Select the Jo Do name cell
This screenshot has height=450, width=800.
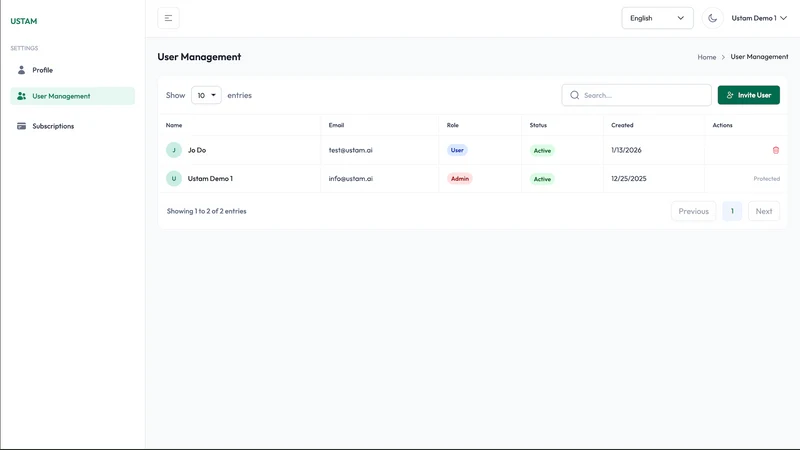197,150
